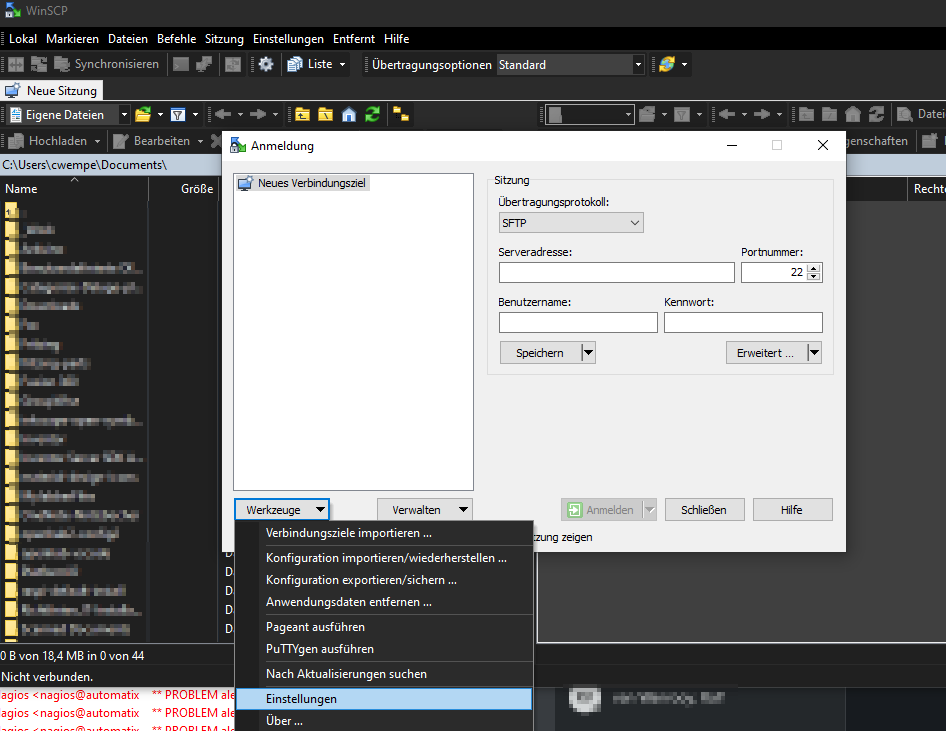This screenshot has width=946, height=731.
Task: Expand the Speichern button dropdown arrow
Action: tap(589, 353)
